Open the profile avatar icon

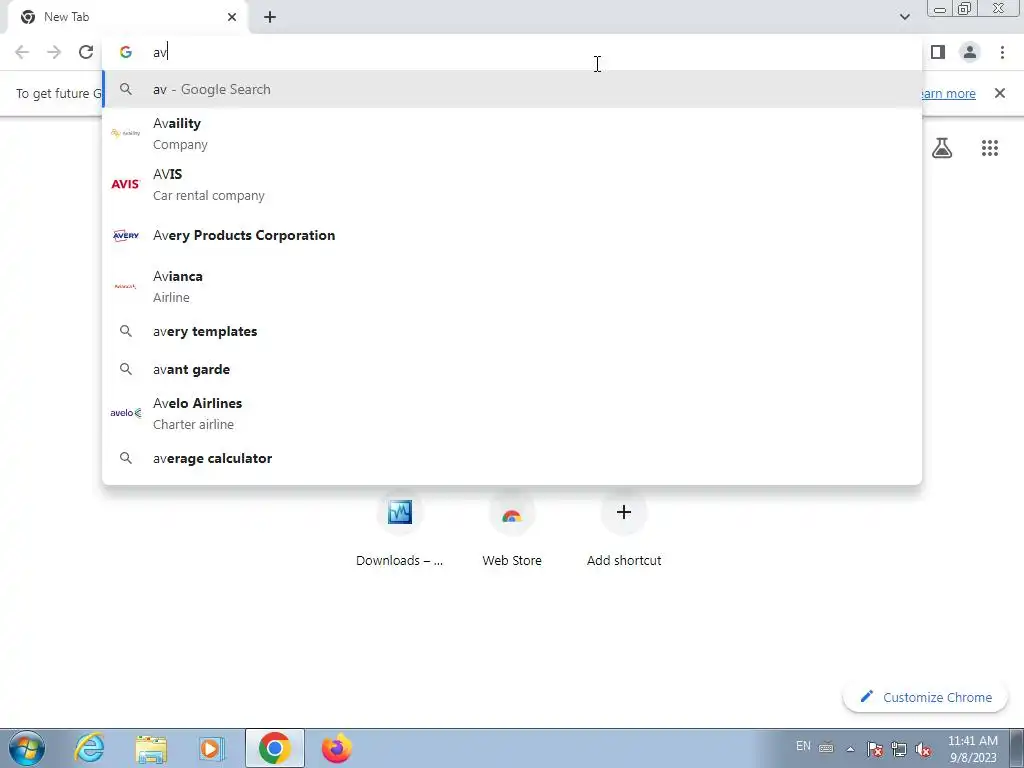point(970,52)
